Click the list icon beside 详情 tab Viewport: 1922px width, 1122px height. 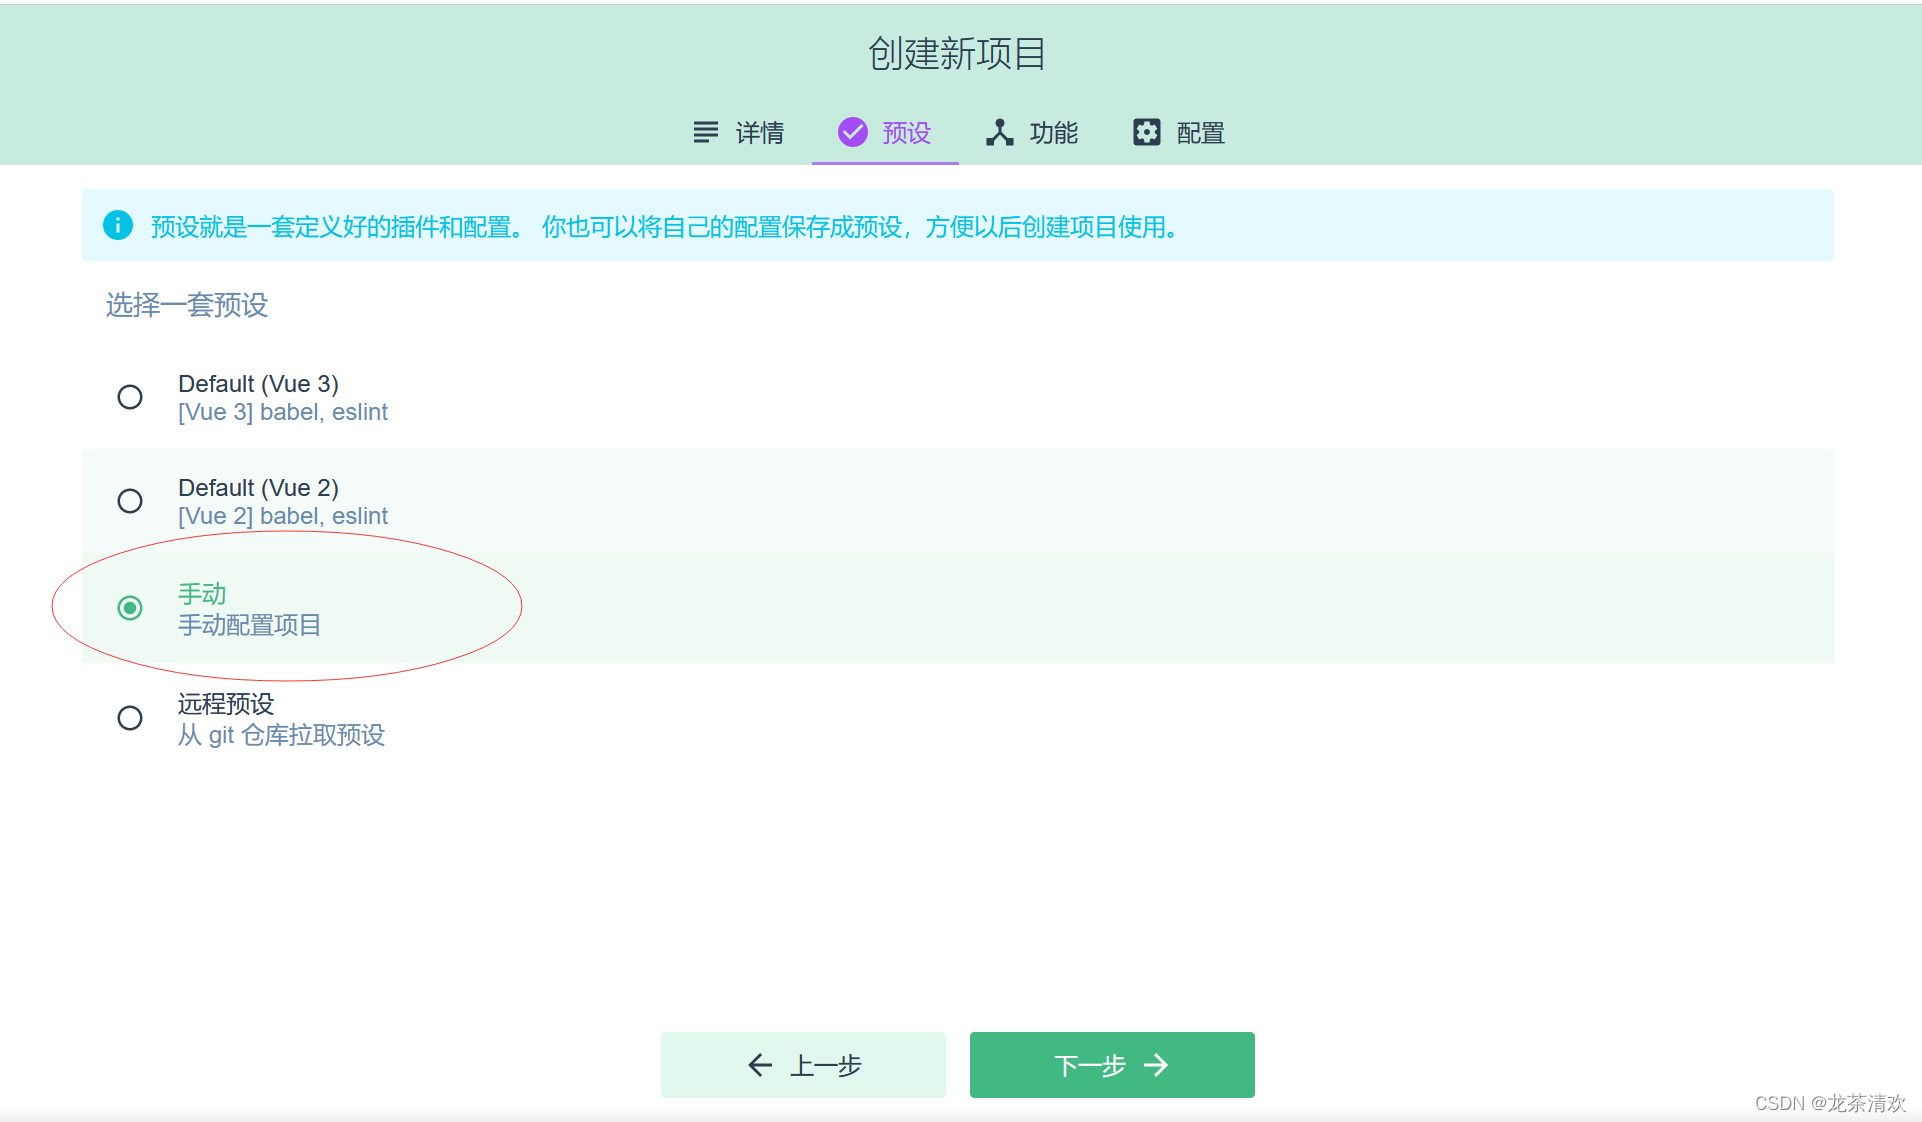[705, 132]
